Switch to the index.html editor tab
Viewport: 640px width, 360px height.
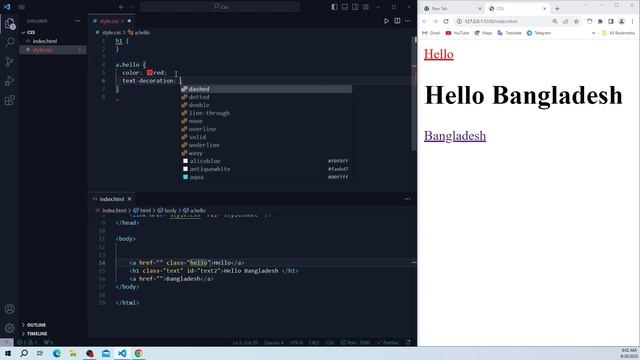112,199
